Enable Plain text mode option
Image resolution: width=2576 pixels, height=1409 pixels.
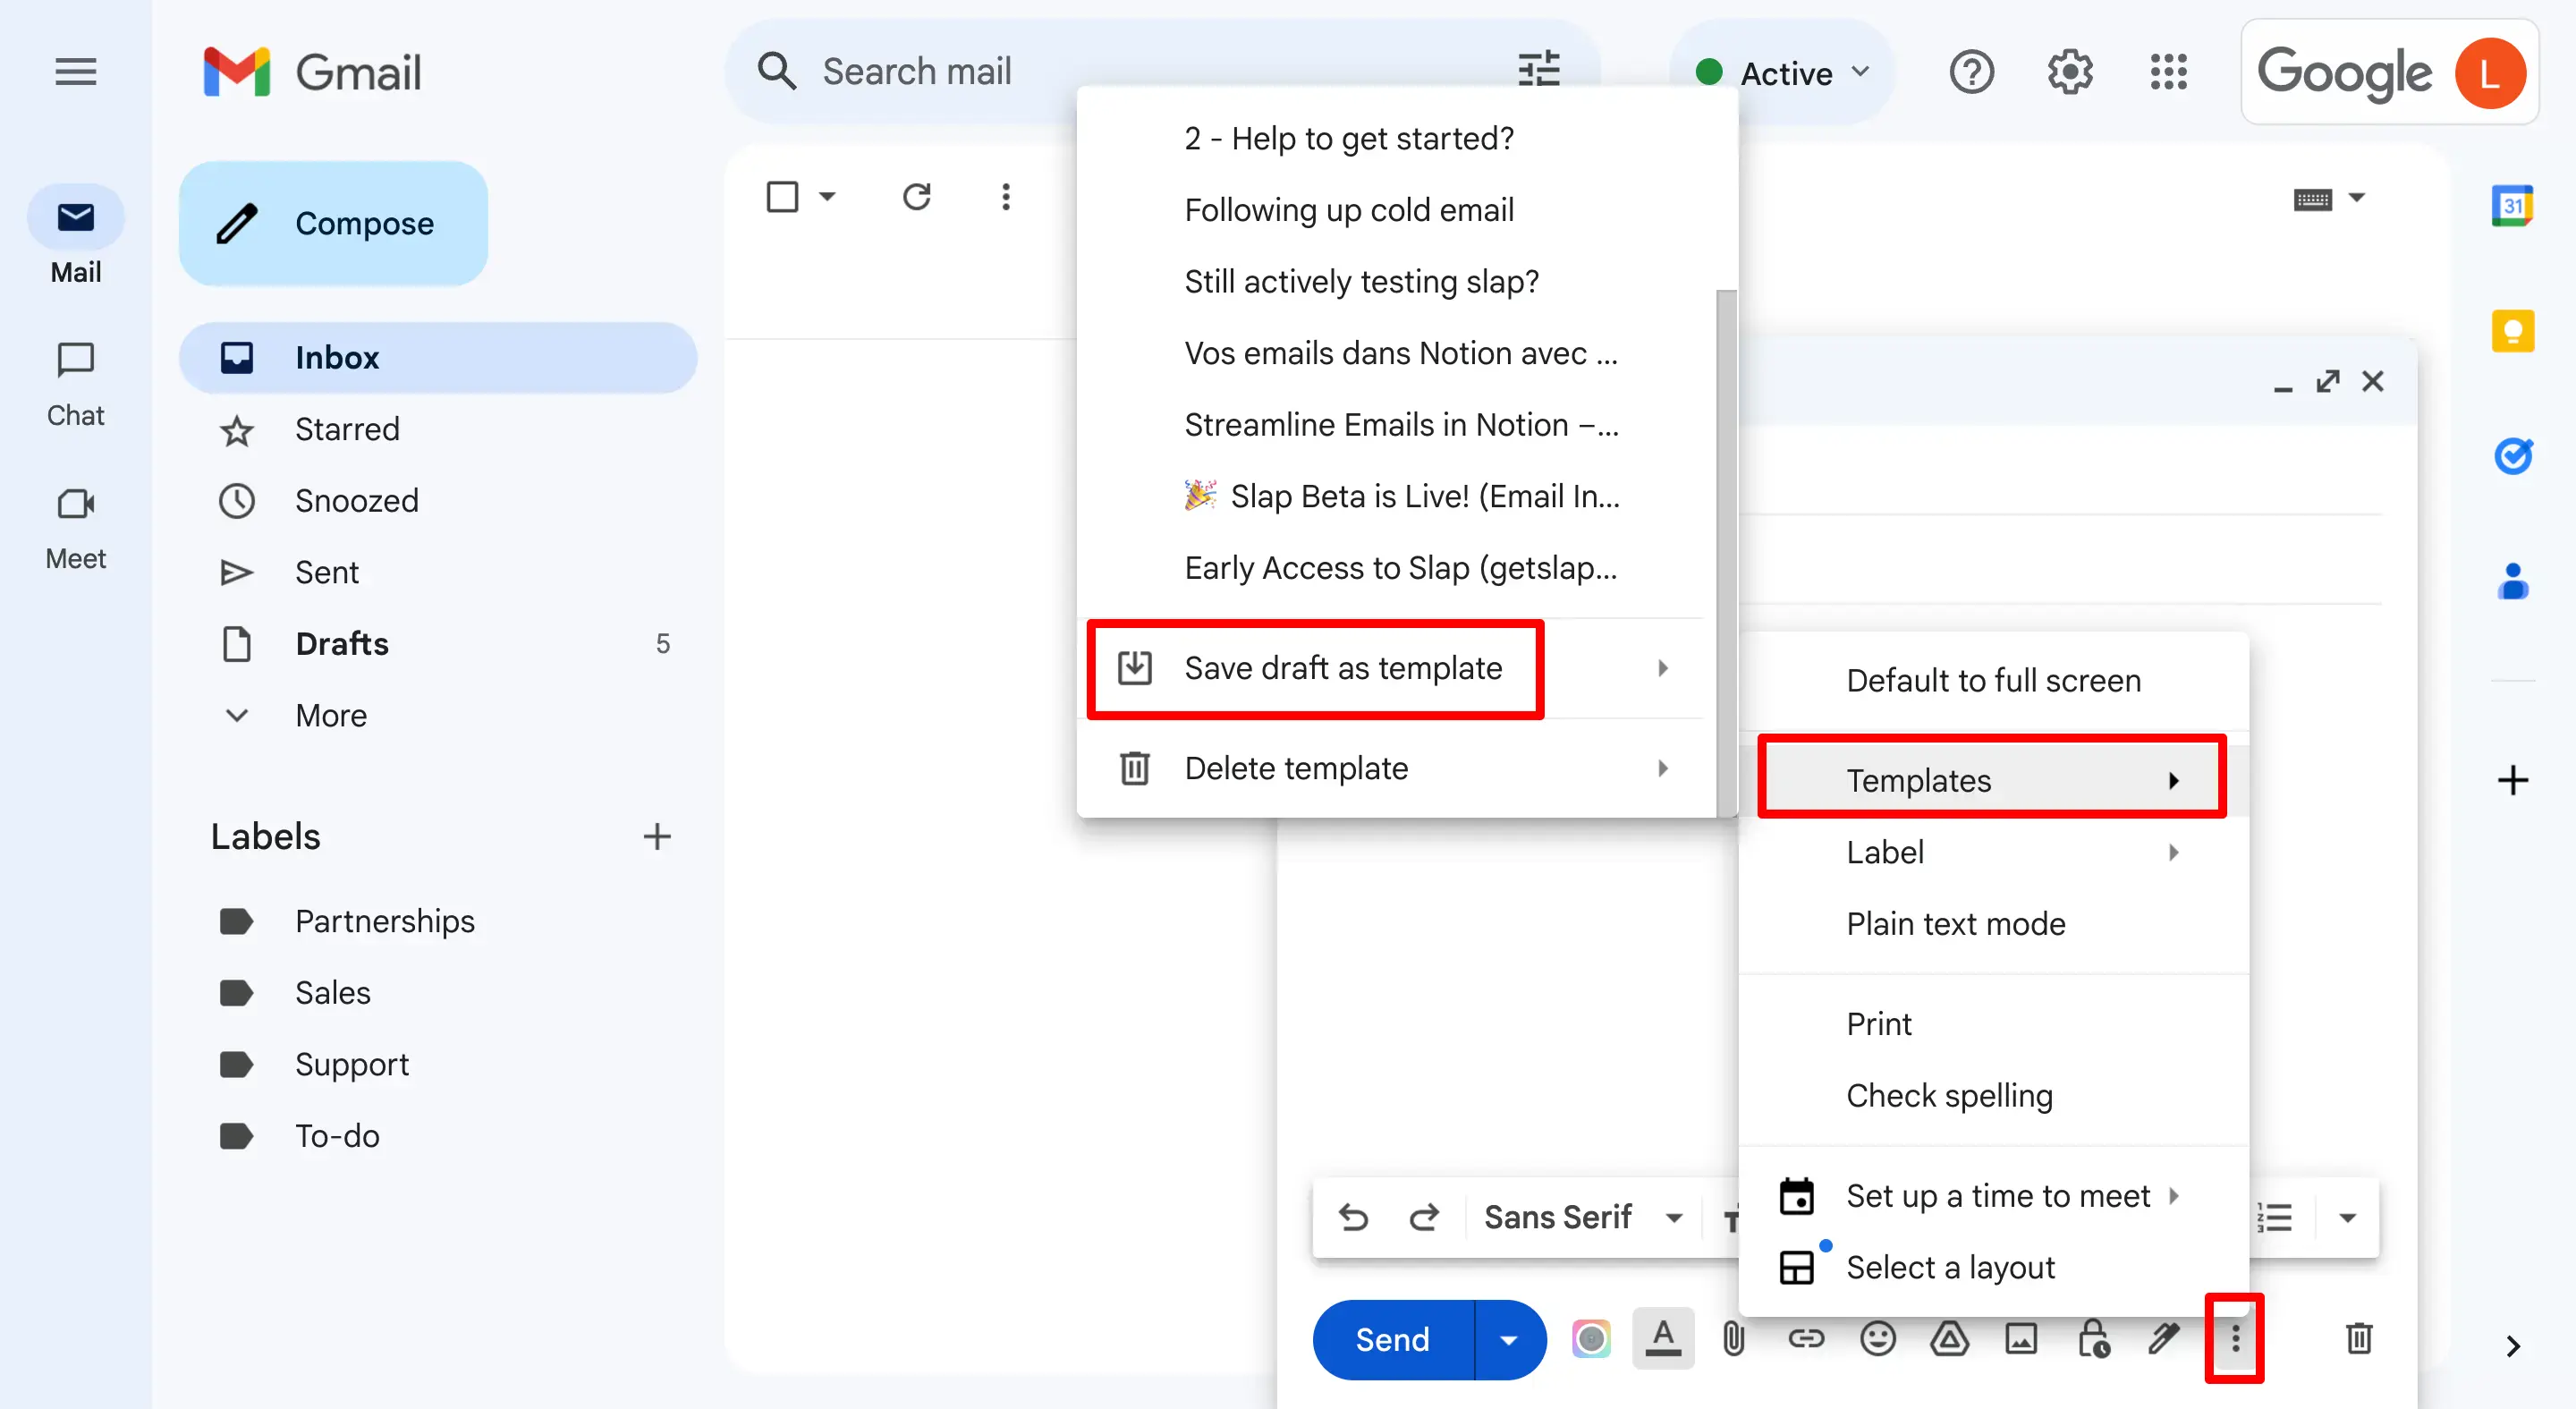[1955, 923]
